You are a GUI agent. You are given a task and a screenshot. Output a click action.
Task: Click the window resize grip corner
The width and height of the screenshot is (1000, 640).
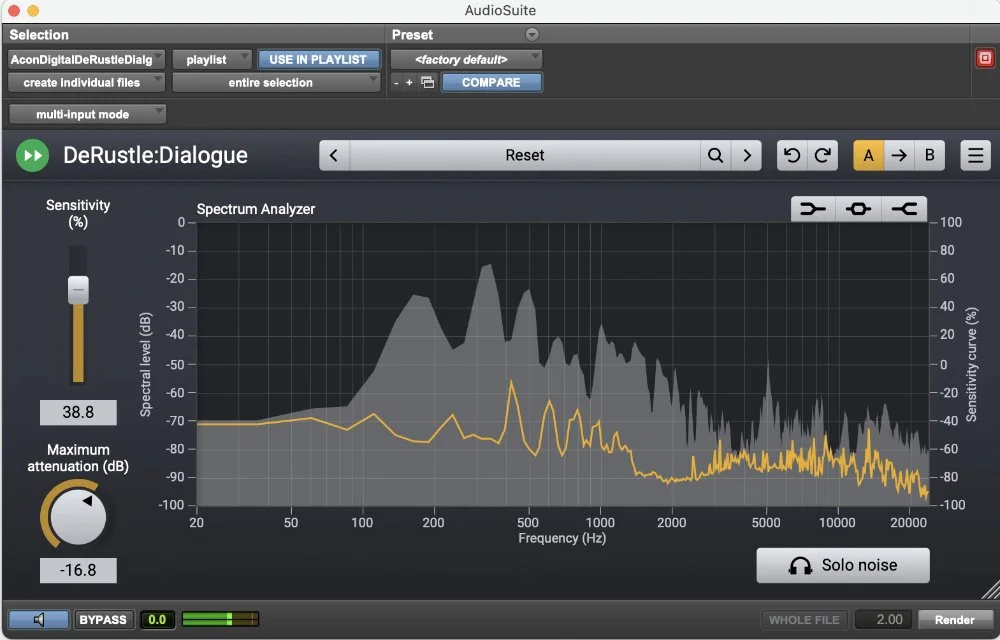click(x=990, y=590)
